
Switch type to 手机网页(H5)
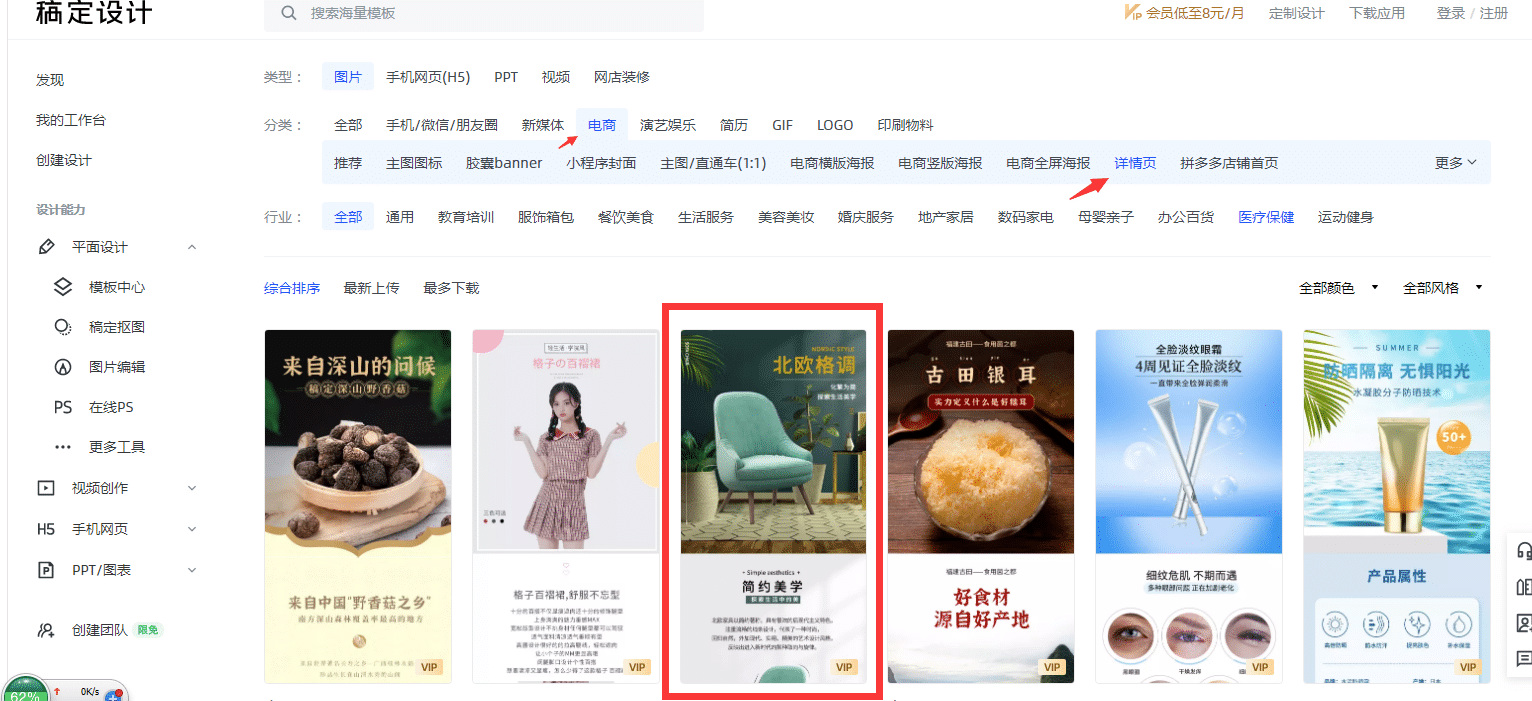(428, 77)
